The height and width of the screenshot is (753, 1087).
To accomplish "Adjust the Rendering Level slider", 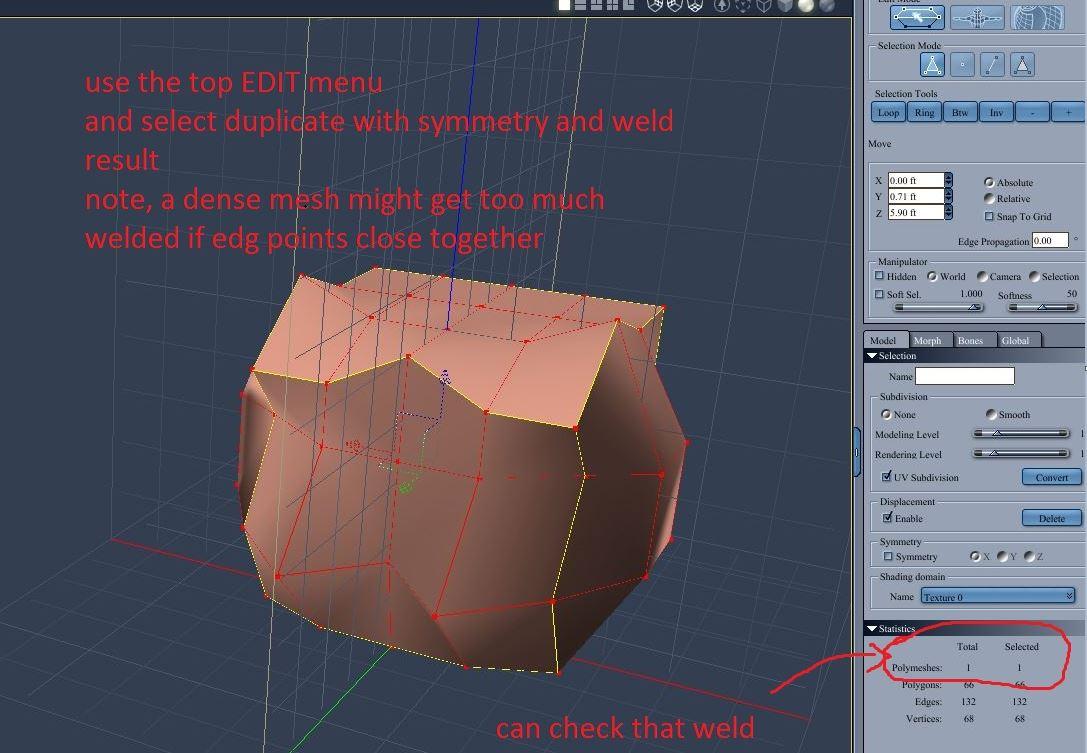I will click(1020, 453).
